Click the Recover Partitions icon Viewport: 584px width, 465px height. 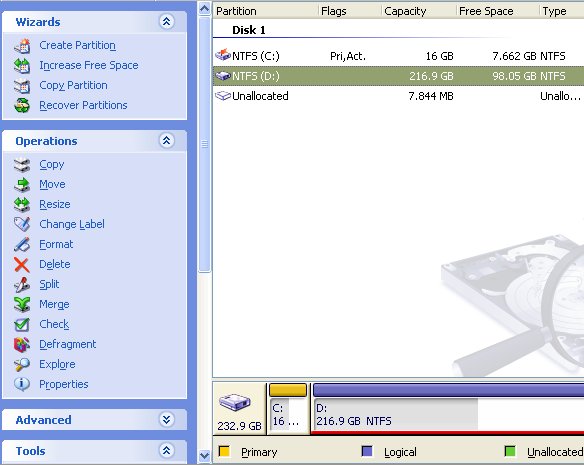22,106
